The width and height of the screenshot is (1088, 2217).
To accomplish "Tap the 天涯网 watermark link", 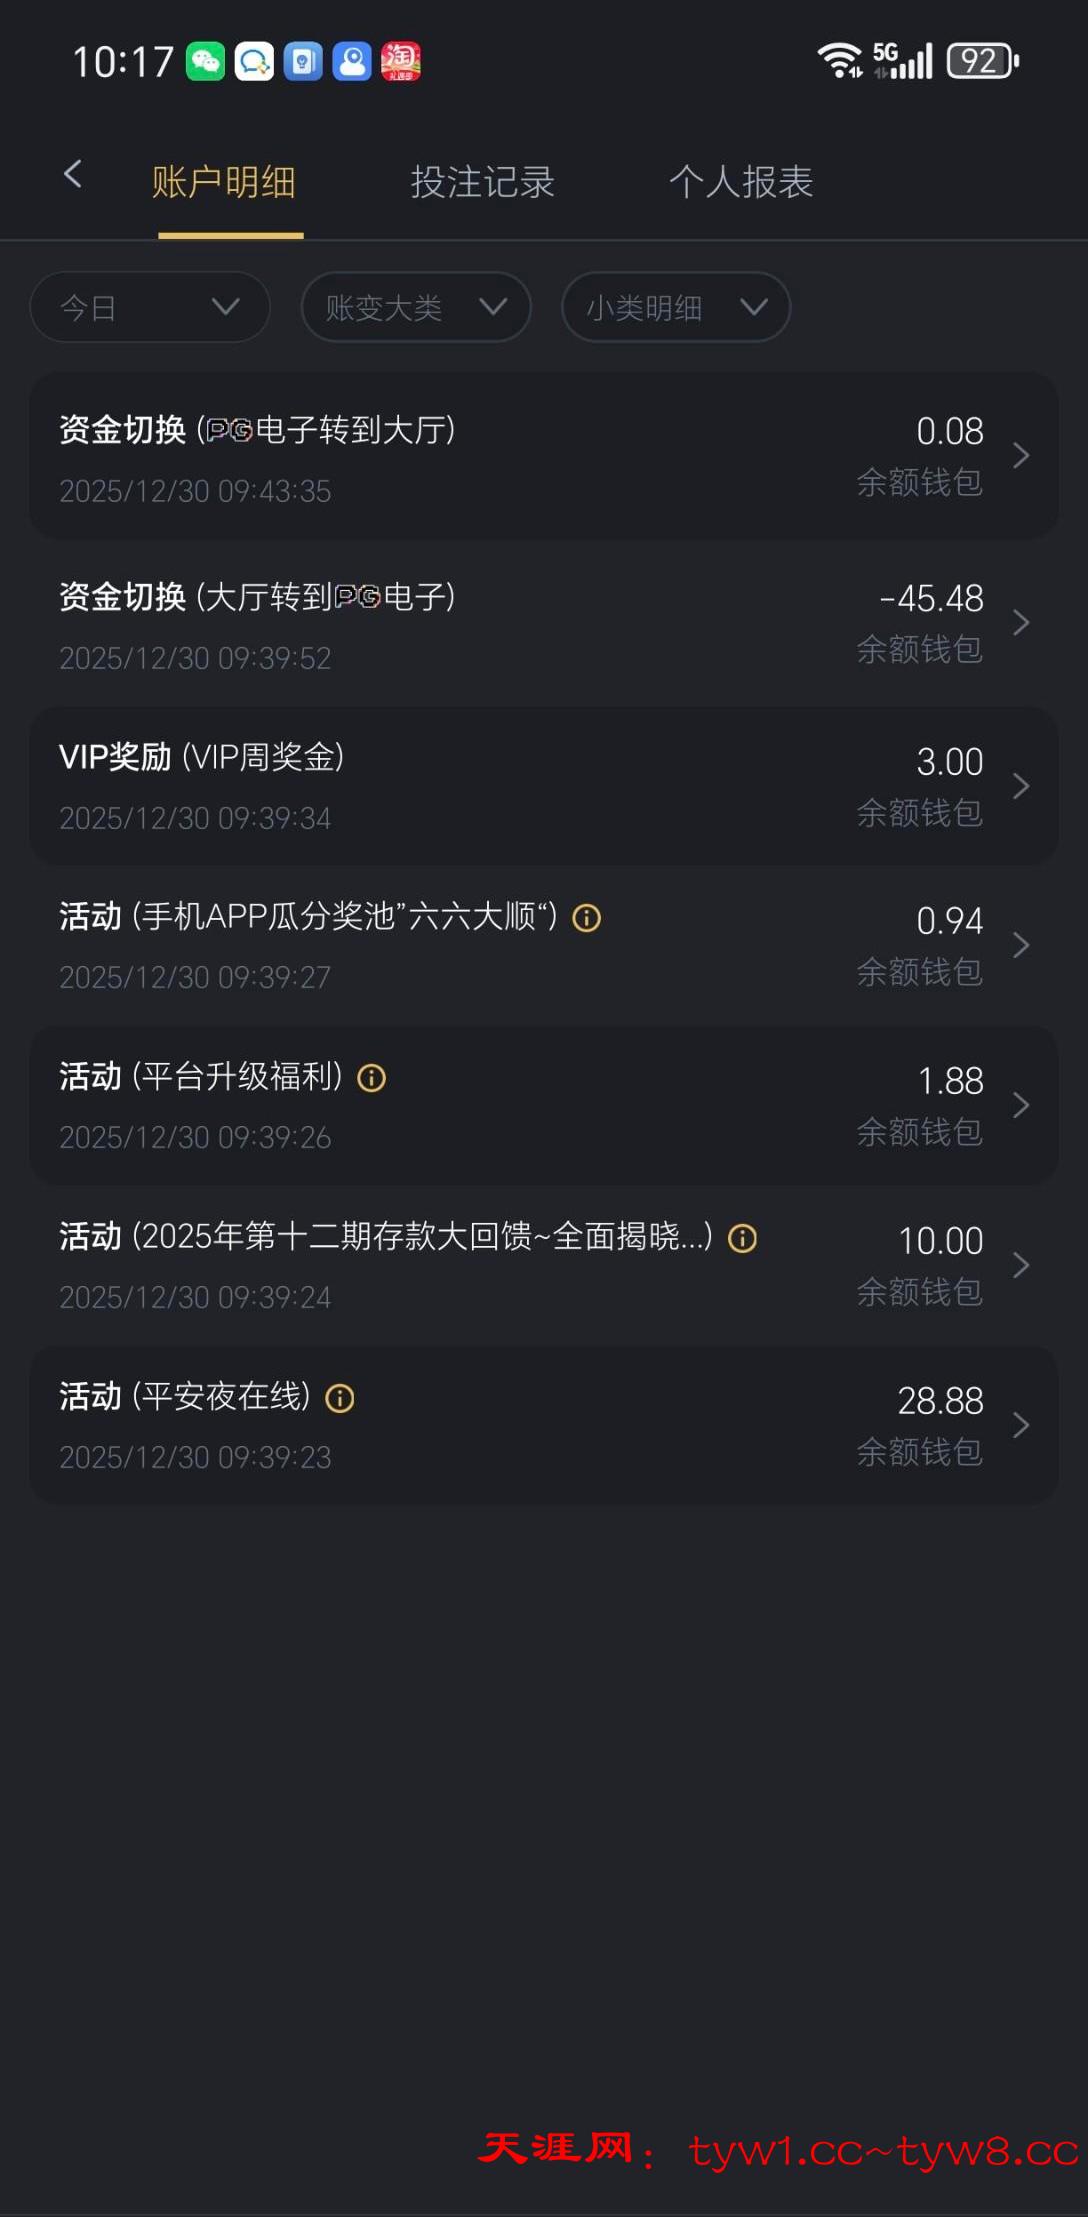I will tap(778, 2150).
